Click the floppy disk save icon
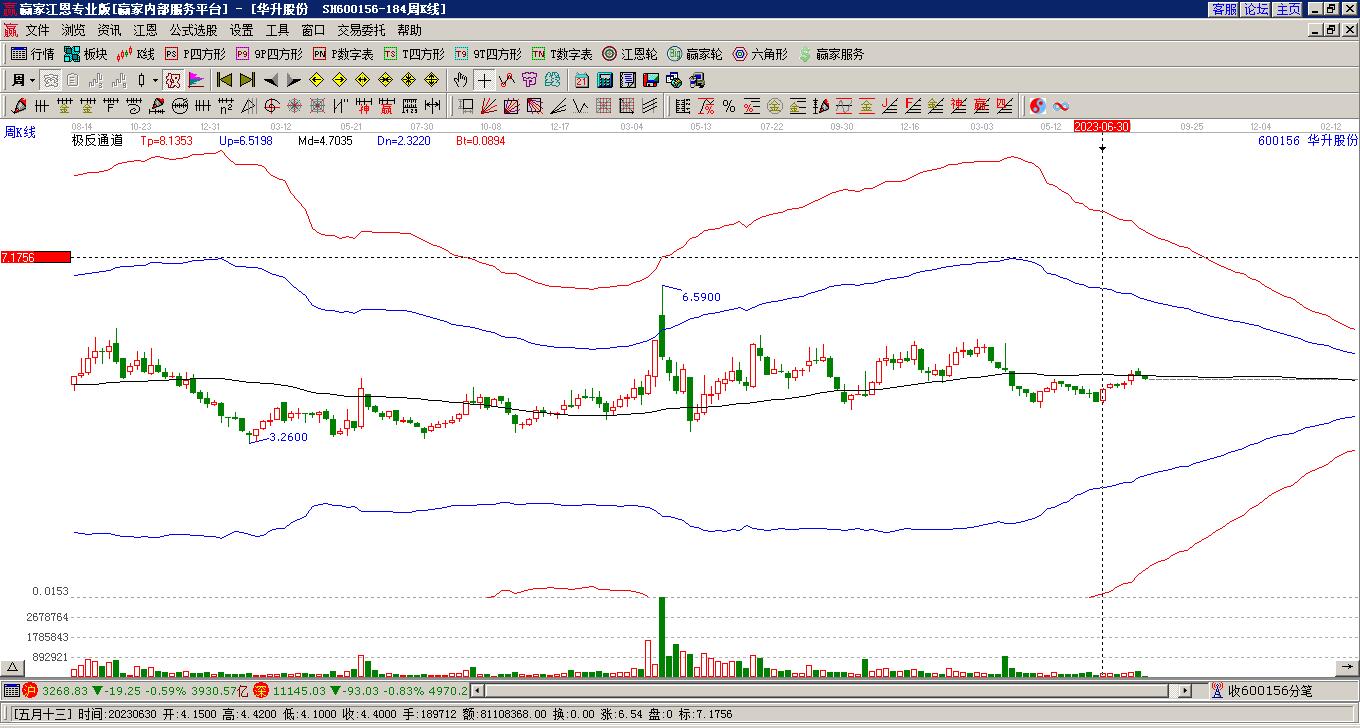 click(x=651, y=80)
